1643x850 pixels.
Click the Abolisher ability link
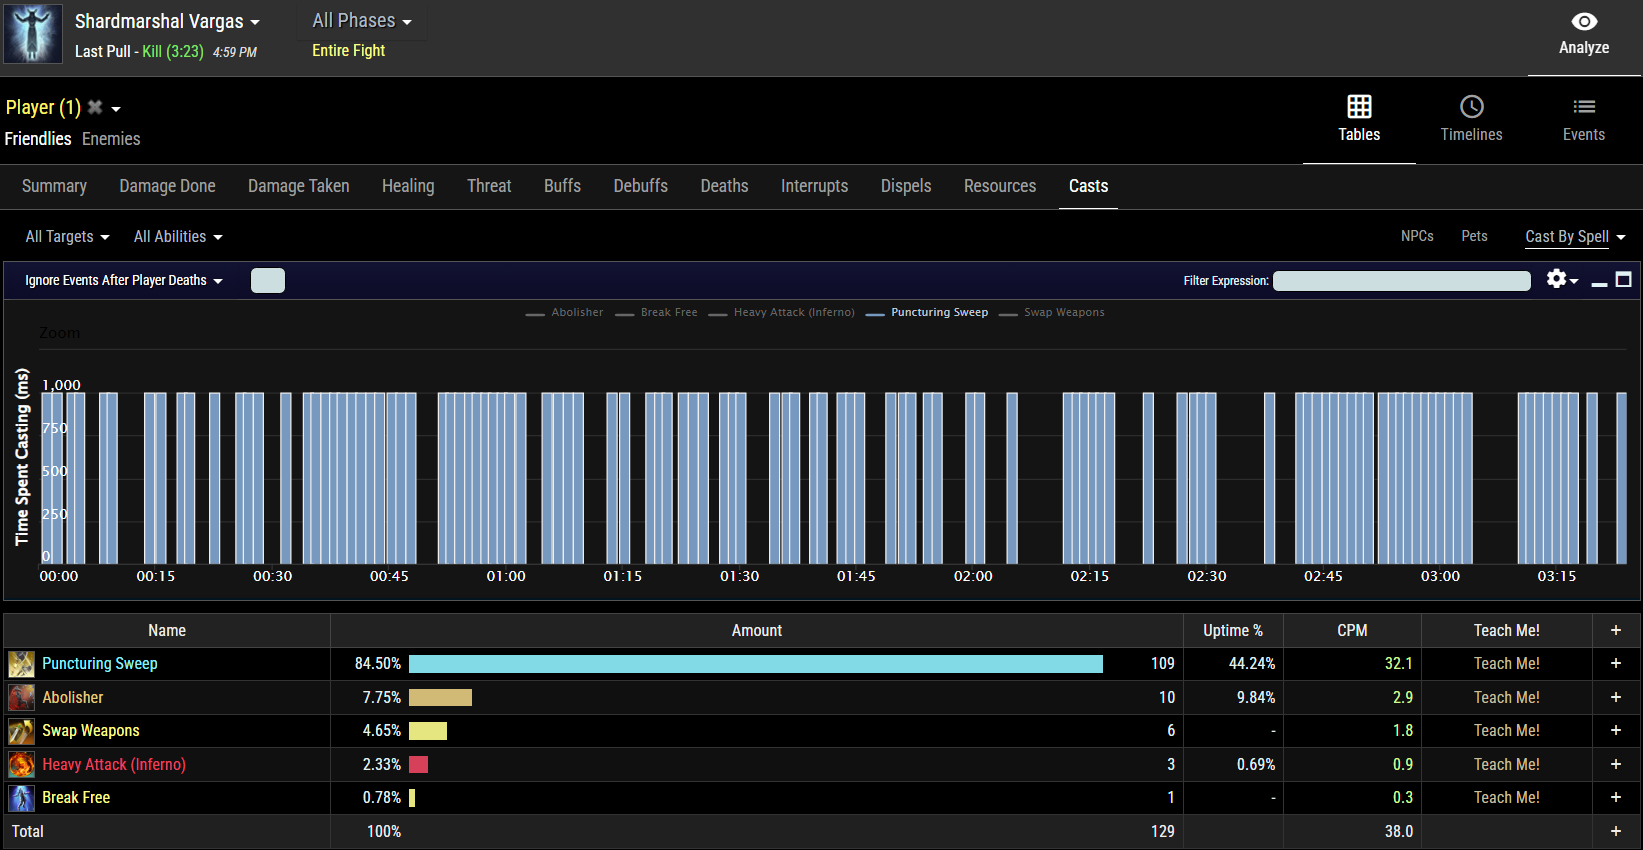(72, 698)
